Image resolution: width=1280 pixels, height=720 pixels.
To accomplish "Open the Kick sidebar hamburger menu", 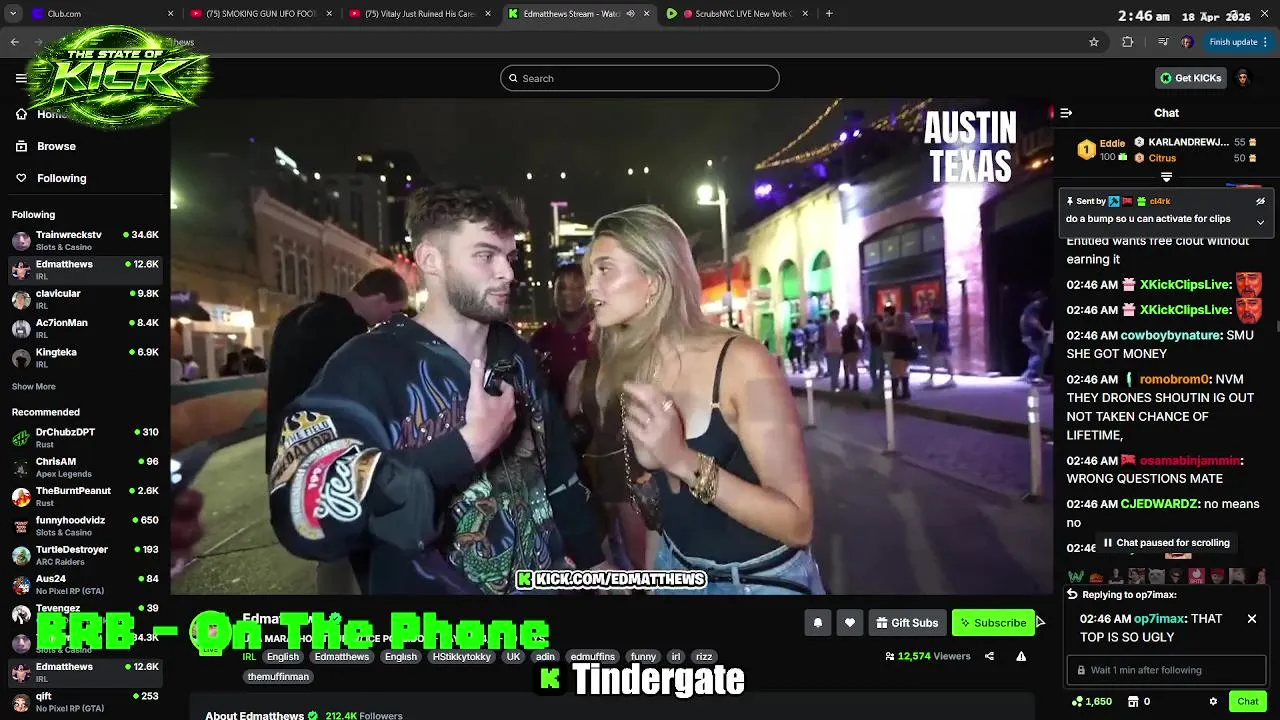I will (21, 78).
